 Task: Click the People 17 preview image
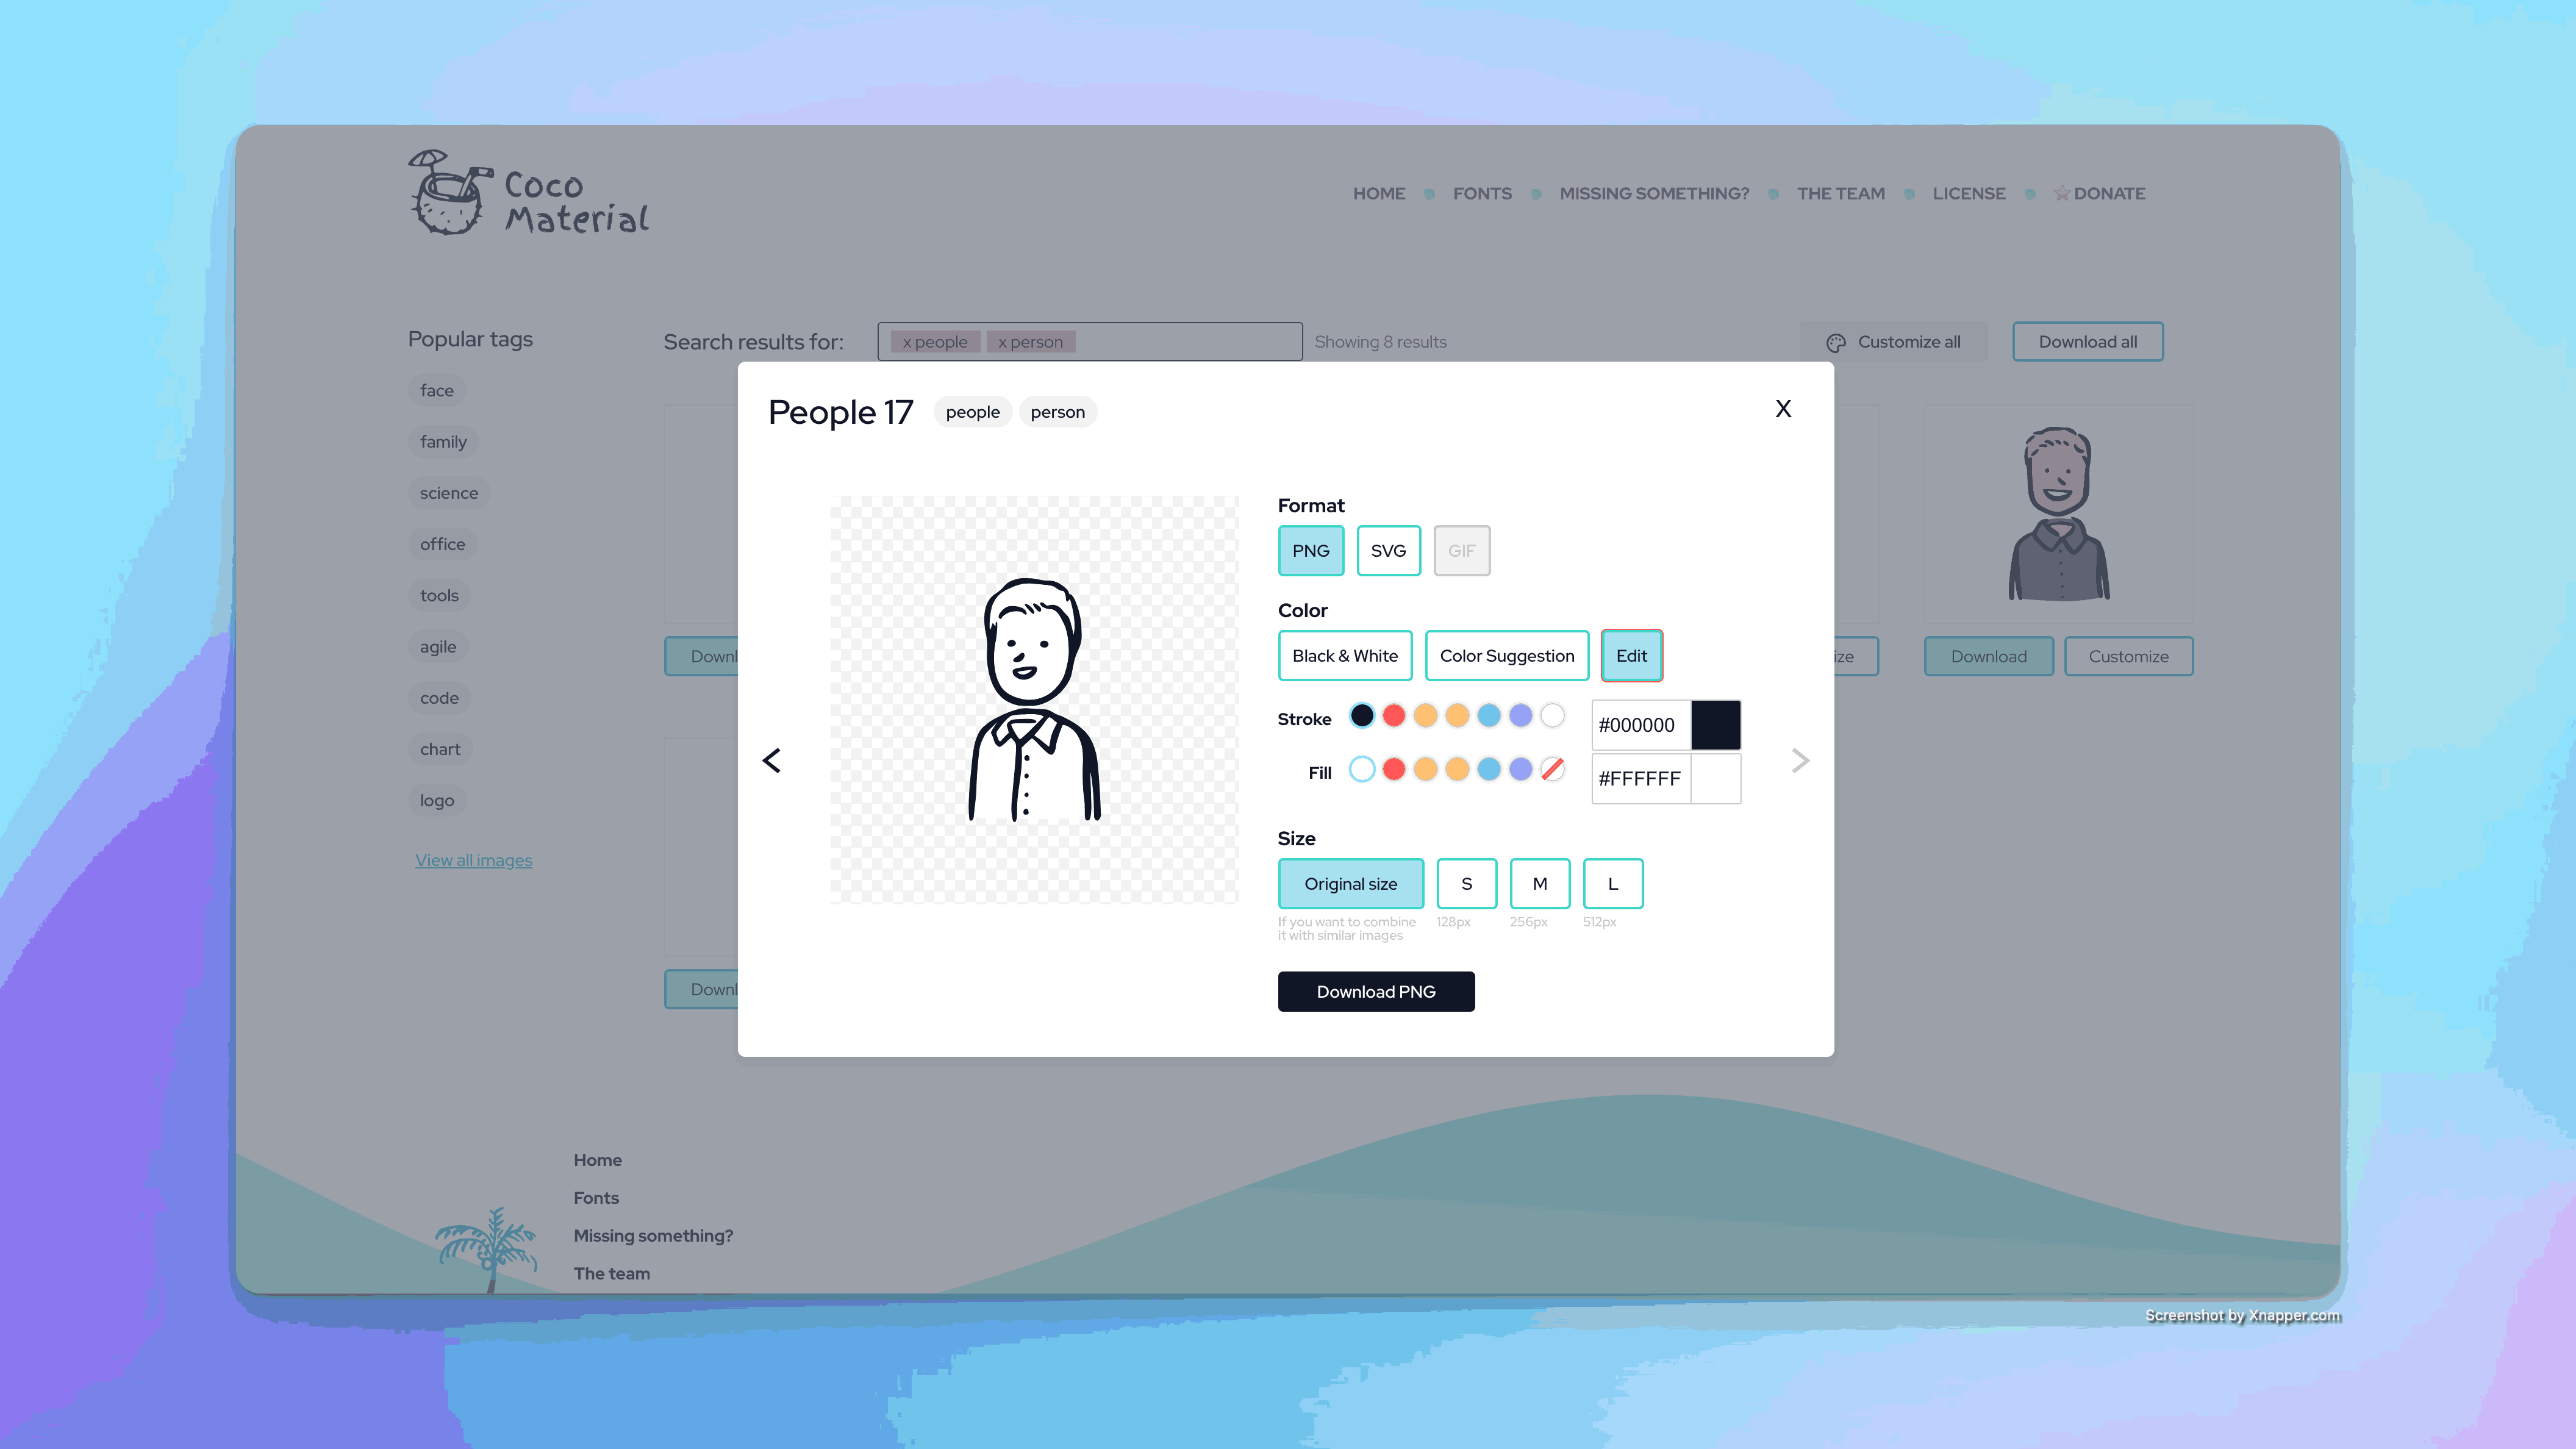(x=1034, y=700)
